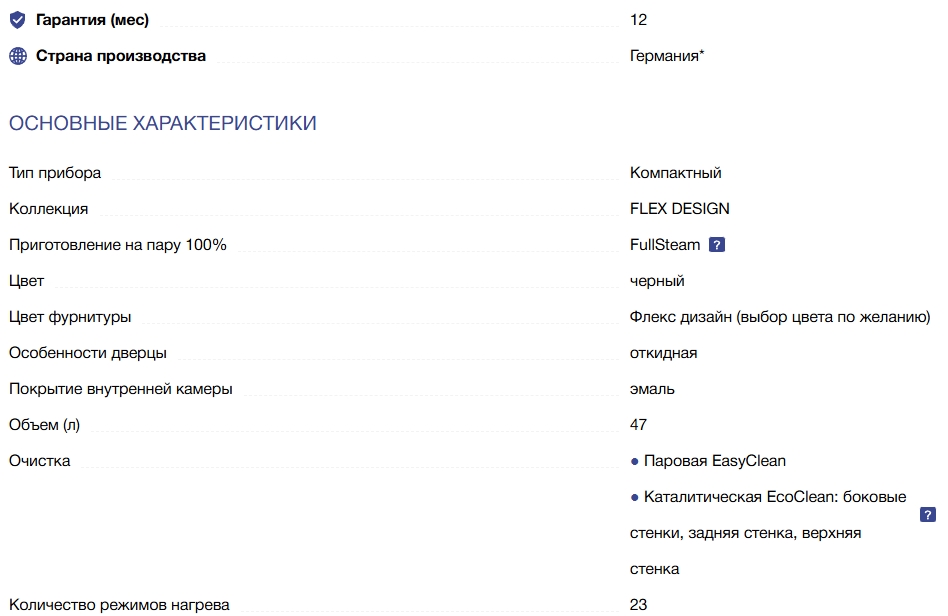This screenshot has width=948, height=616.
Task: Open the EcoClean help question-mark icon
Action: point(927,515)
